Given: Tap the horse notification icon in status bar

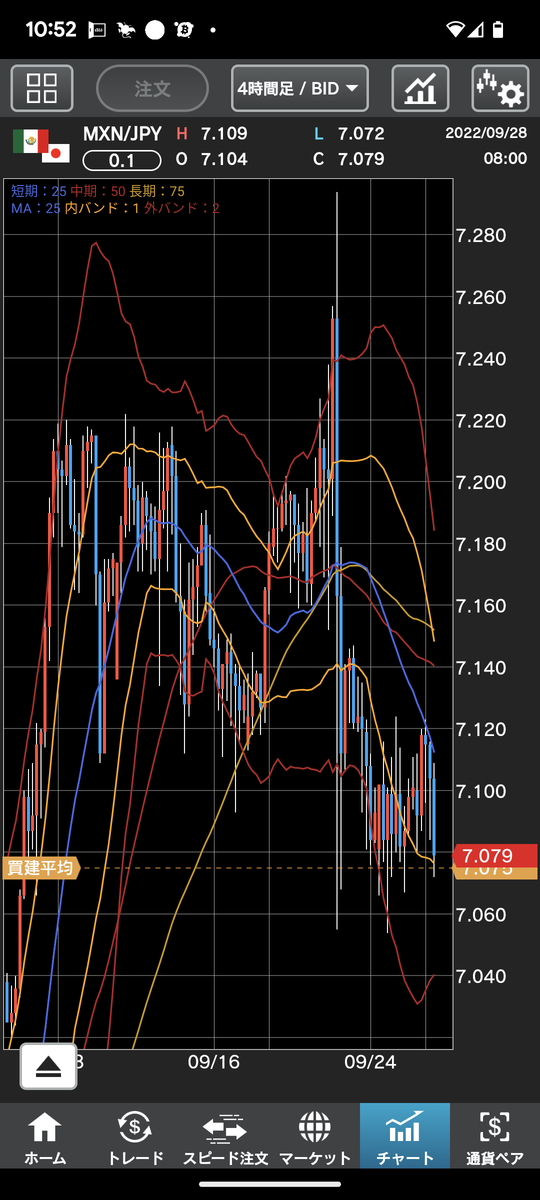Looking at the screenshot, I should click(126, 30).
